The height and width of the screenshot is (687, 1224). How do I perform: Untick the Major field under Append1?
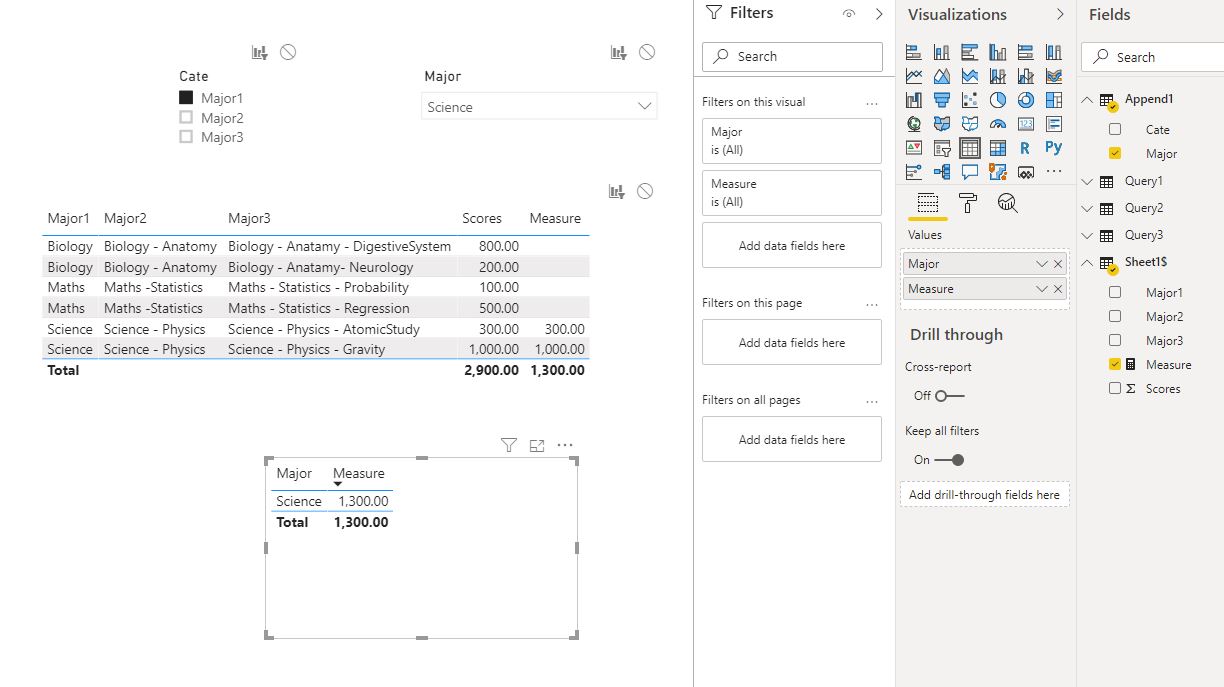(1115, 154)
